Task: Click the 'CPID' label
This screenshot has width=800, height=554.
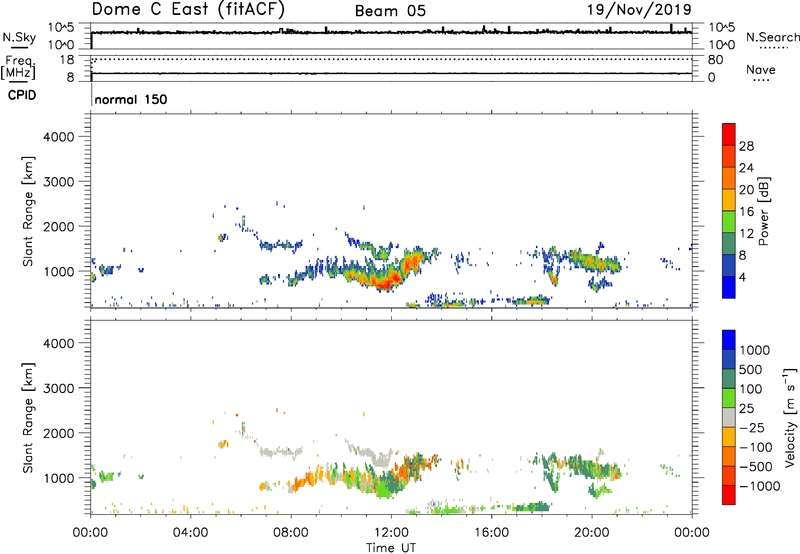Action: pos(22,95)
